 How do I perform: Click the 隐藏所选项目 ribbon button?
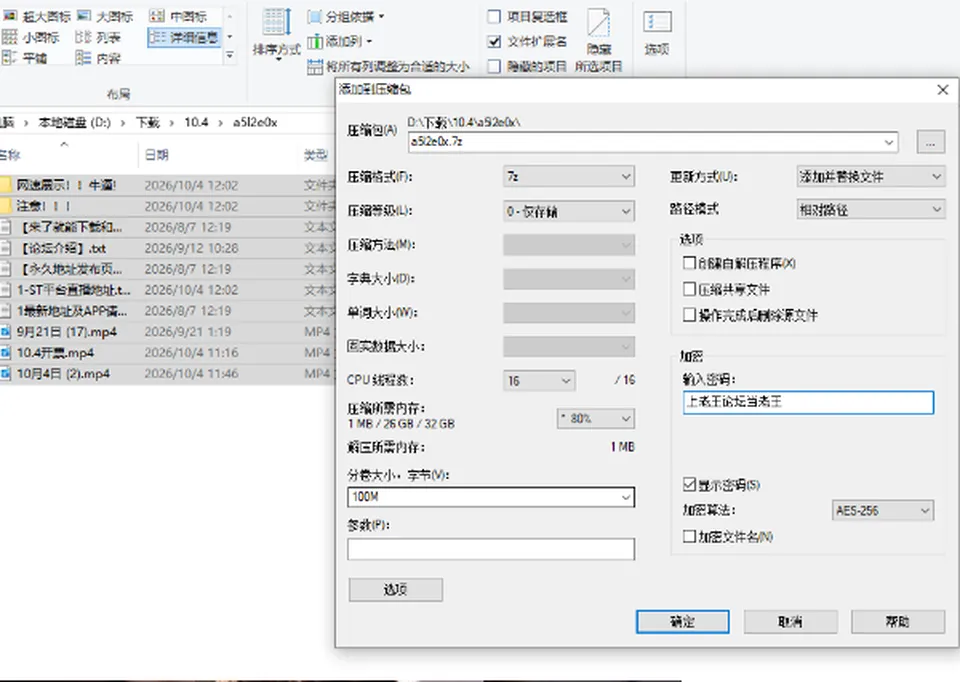click(x=599, y=40)
